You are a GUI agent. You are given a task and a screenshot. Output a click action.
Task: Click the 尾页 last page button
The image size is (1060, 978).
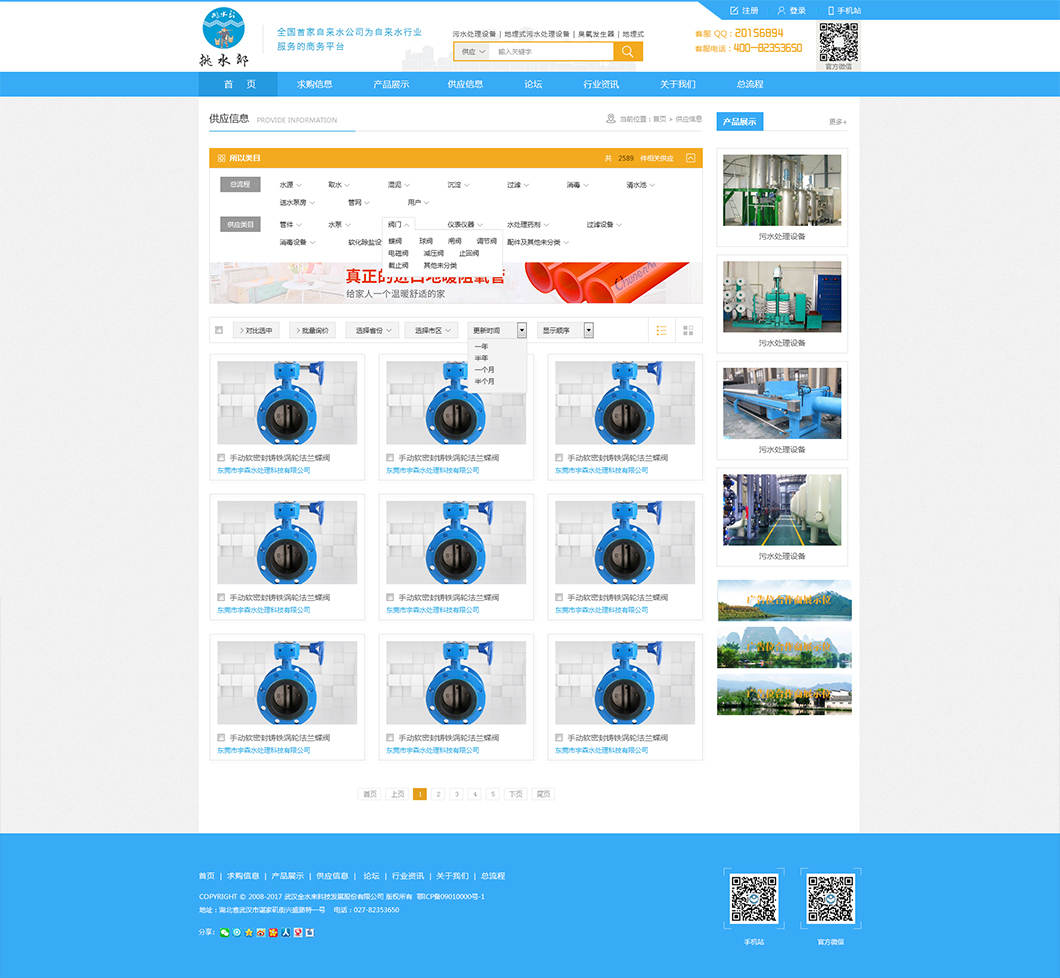click(x=544, y=794)
